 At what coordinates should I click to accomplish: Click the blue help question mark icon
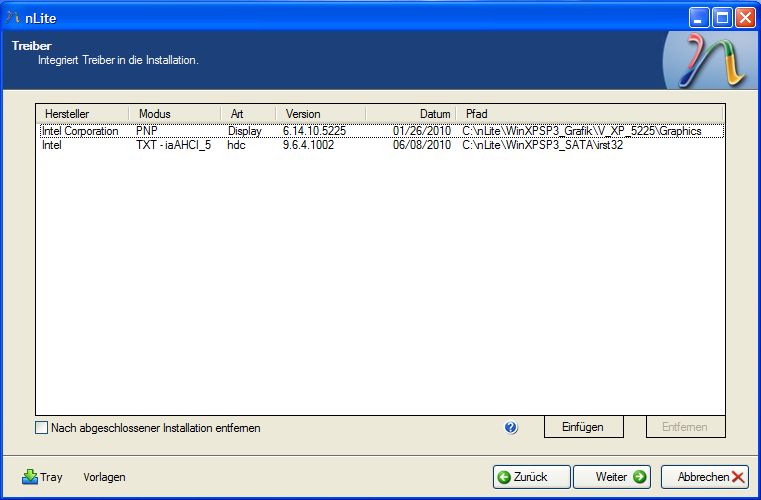coord(511,427)
